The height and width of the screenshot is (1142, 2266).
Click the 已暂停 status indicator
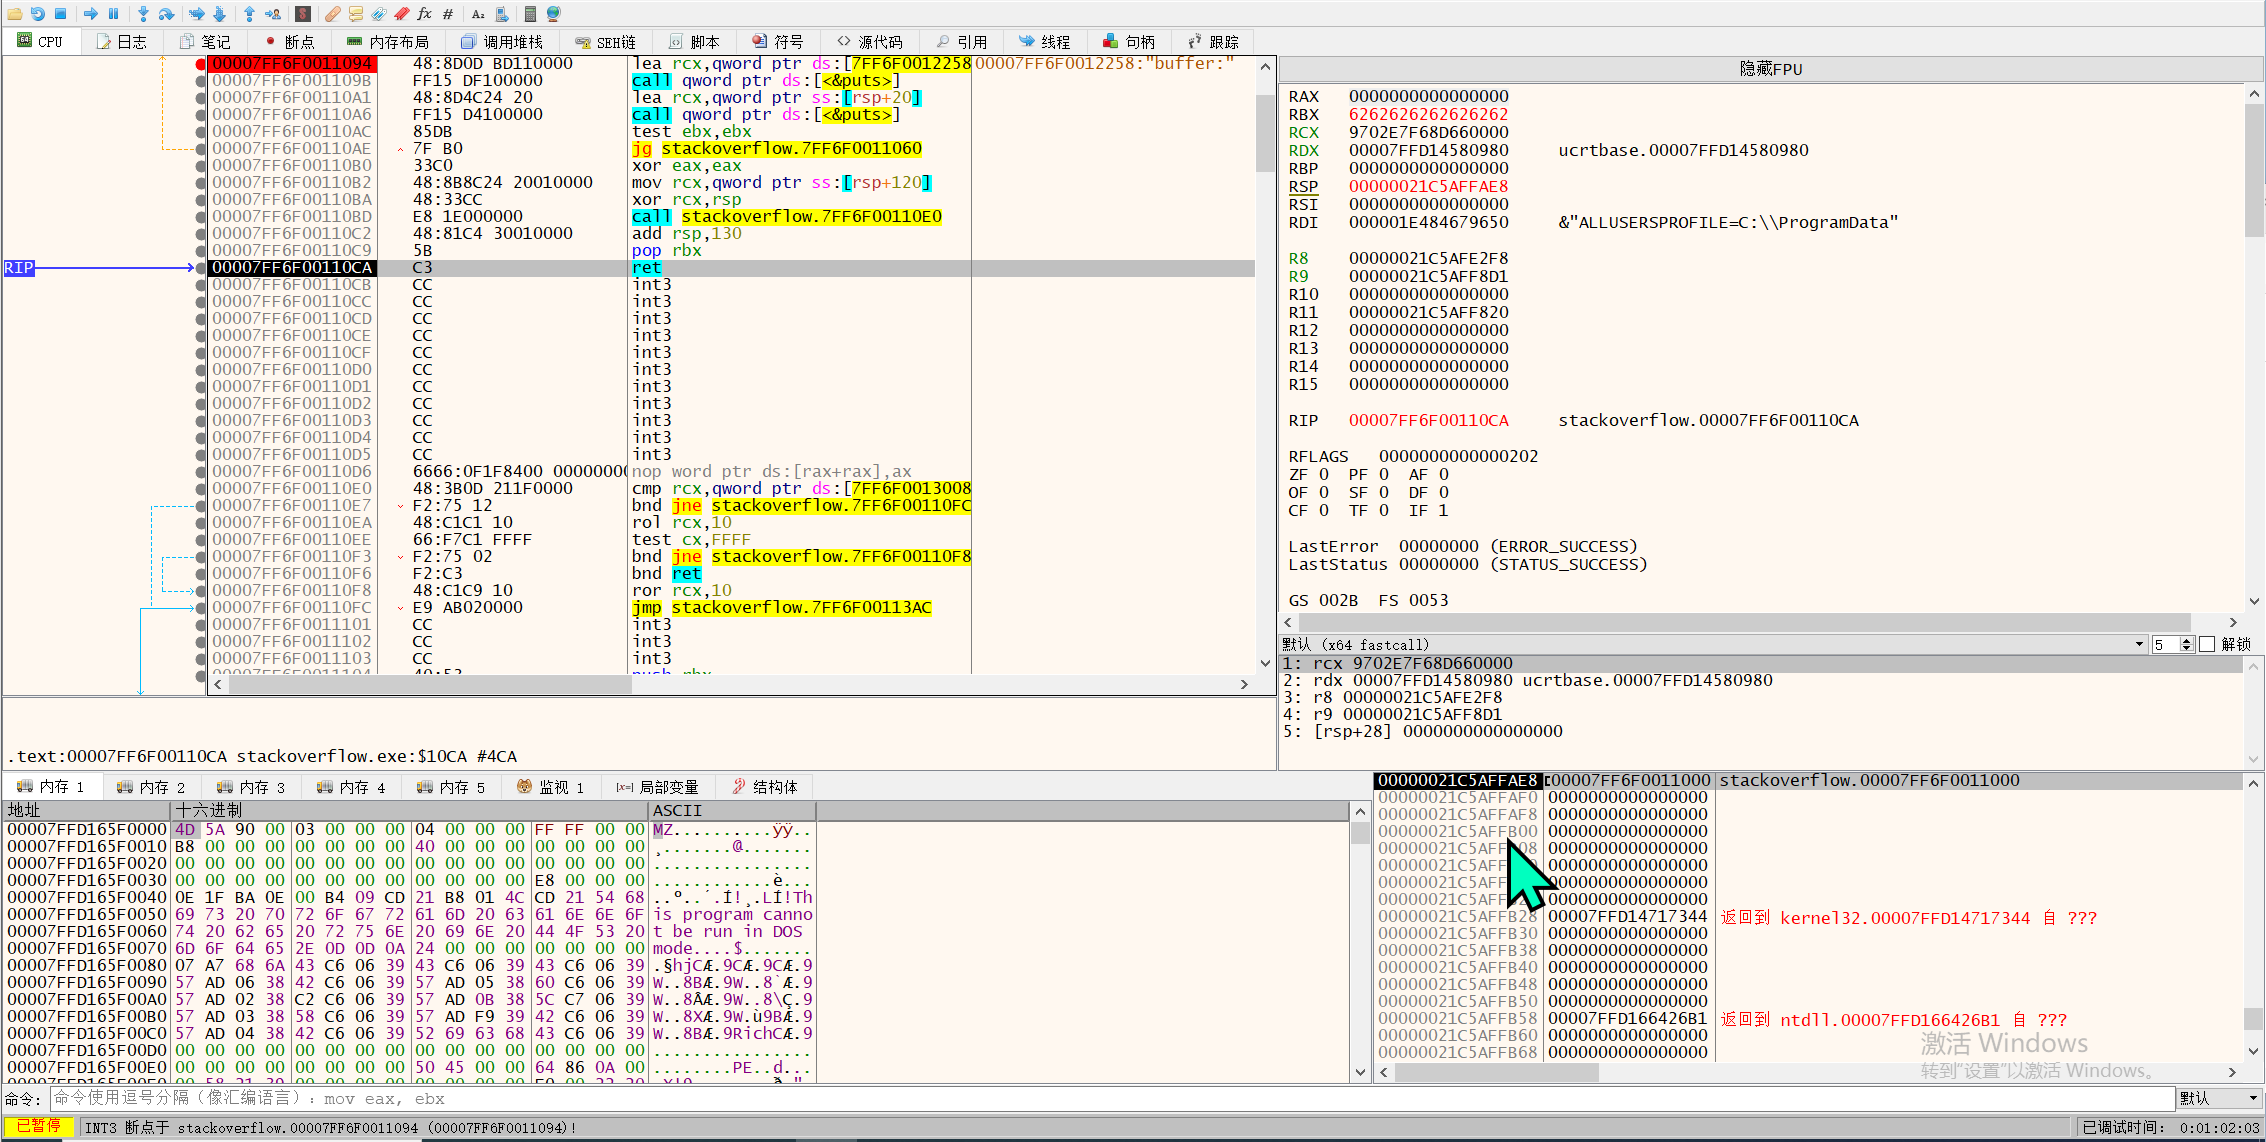[x=38, y=1126]
